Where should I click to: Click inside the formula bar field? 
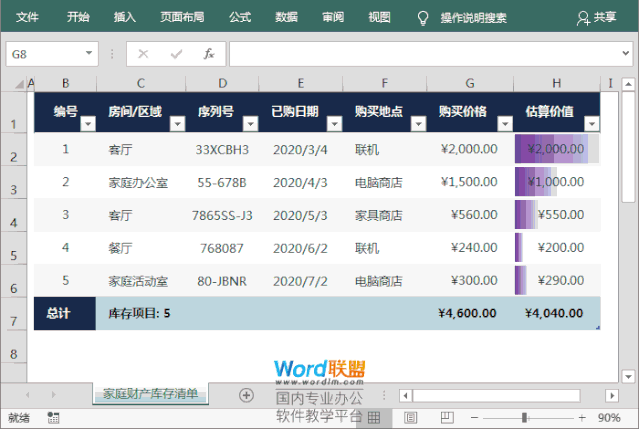[424, 54]
